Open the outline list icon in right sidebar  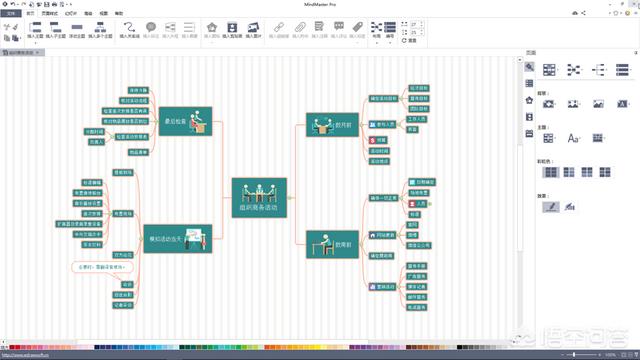click(x=529, y=84)
